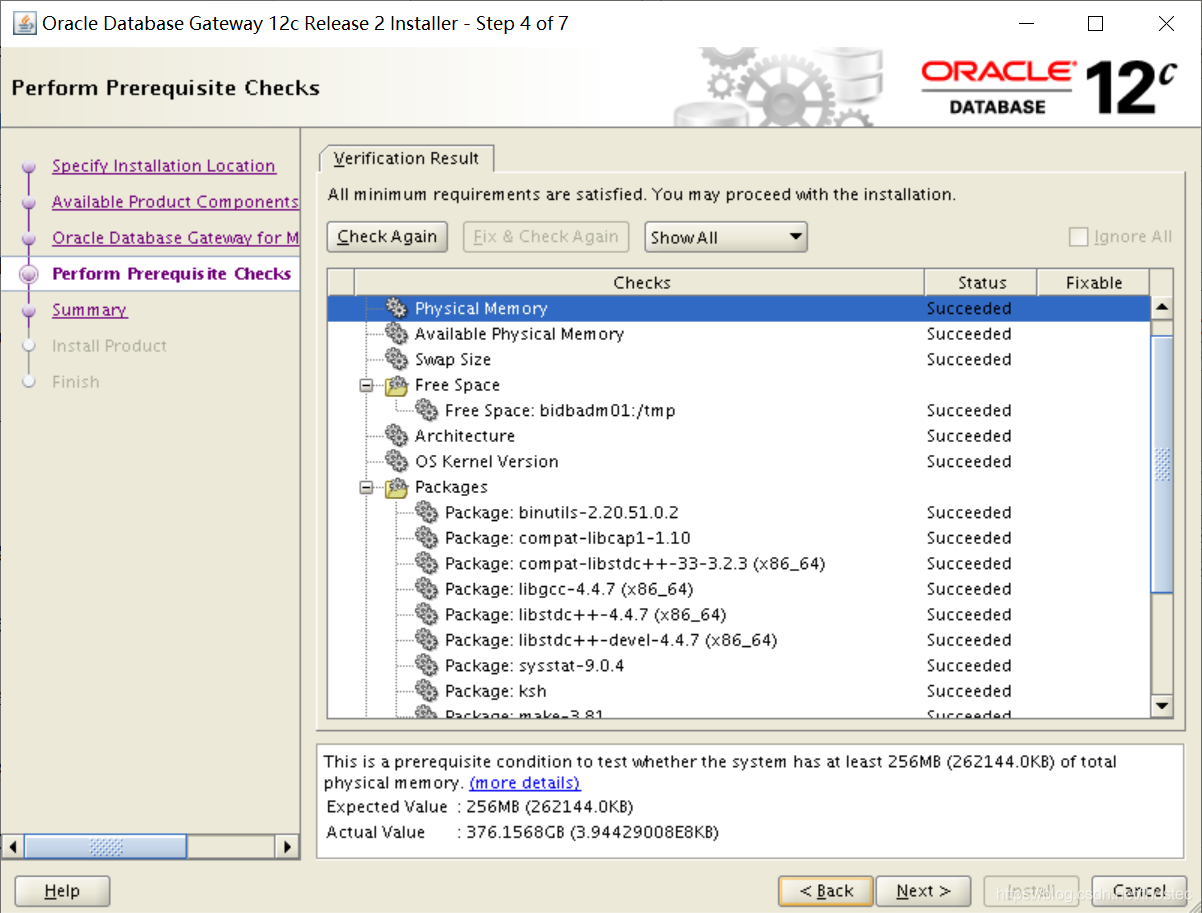
Task: Open the Show All filter dropdown
Action: (726, 237)
